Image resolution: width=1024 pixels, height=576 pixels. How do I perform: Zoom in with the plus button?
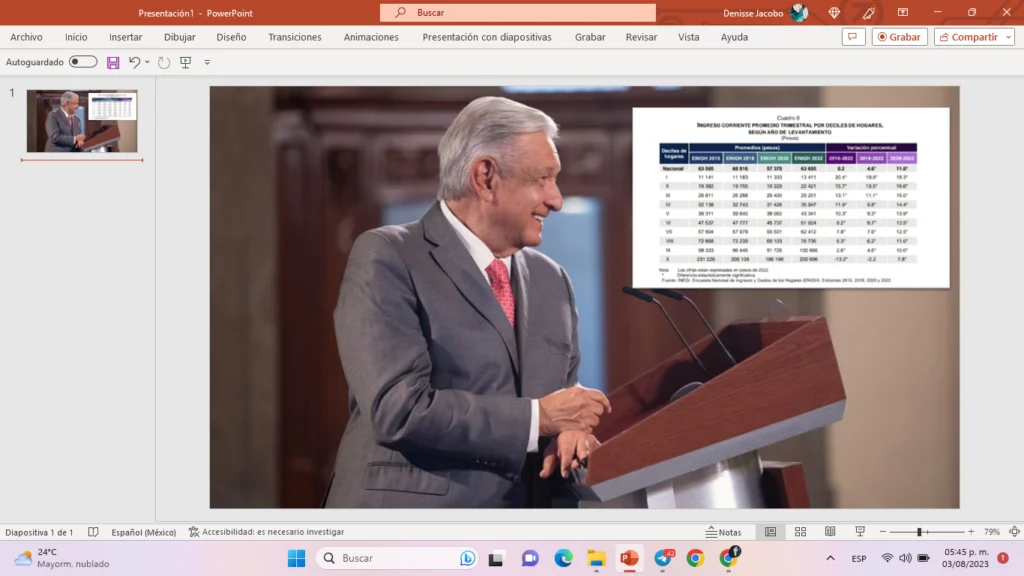971,532
